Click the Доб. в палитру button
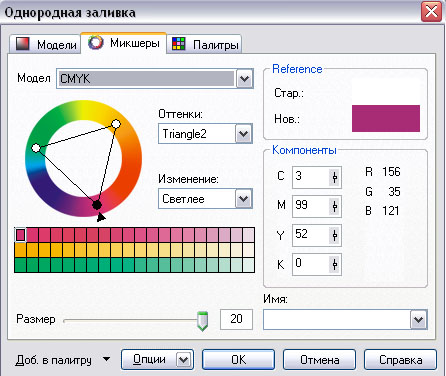The height and width of the screenshot is (376, 446). click(x=53, y=360)
